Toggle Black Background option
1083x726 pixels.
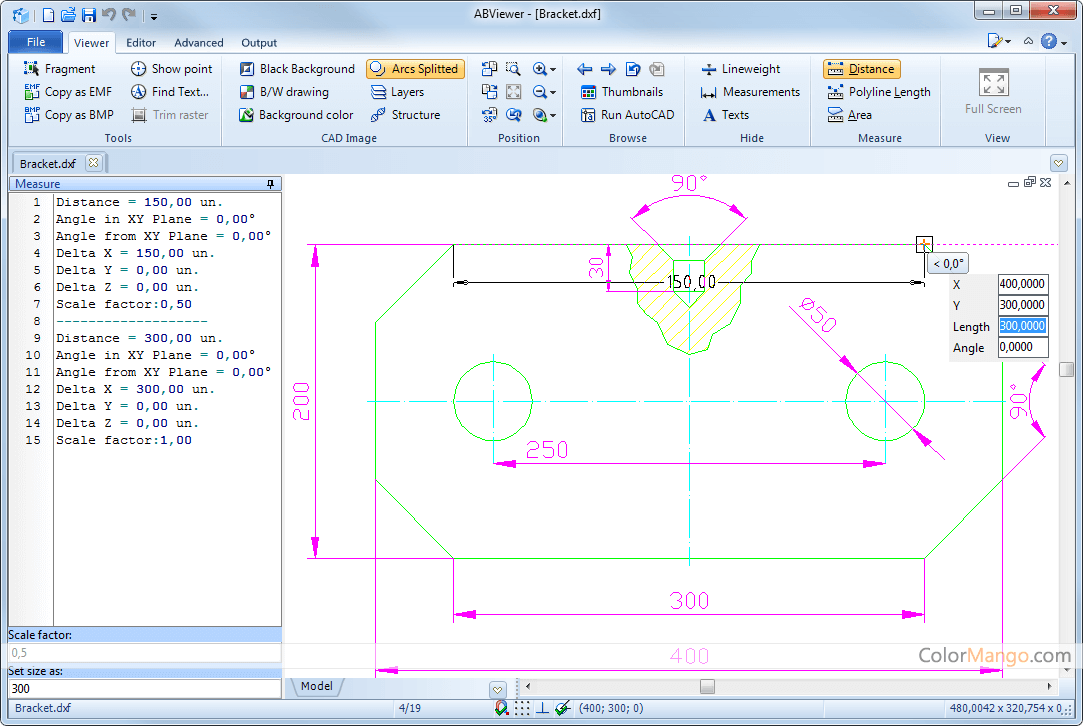(x=297, y=69)
